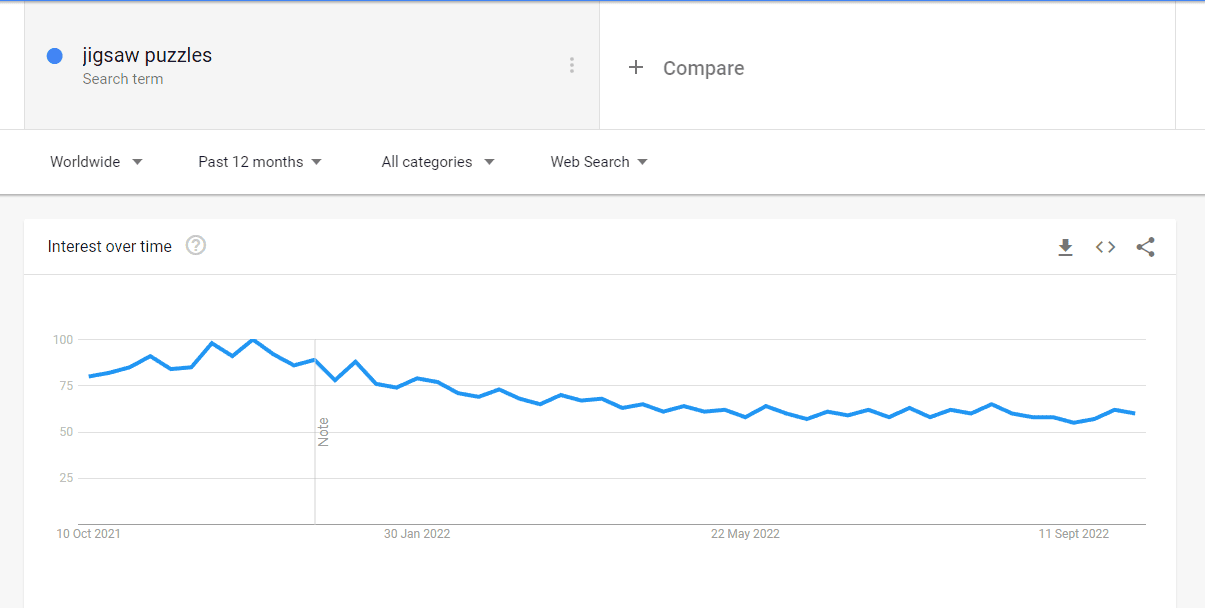Screen dimensions: 1205x608
Task: Download the Interest over time CSV
Action: pos(1066,247)
